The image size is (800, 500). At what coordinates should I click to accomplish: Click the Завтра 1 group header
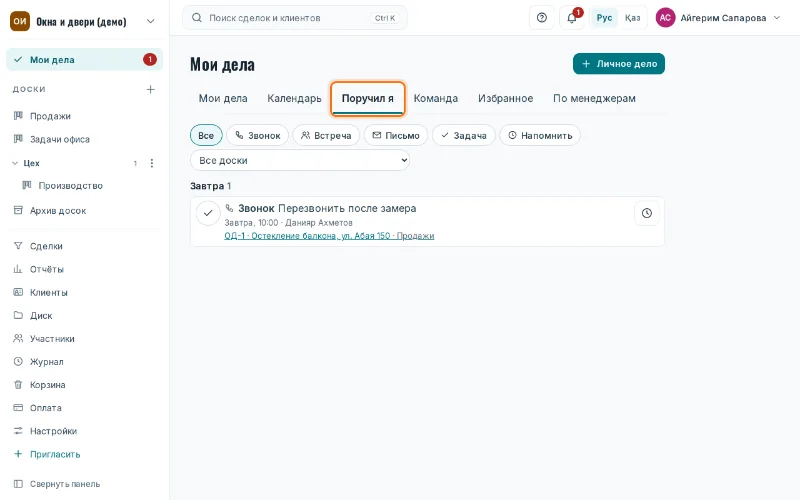click(x=211, y=186)
